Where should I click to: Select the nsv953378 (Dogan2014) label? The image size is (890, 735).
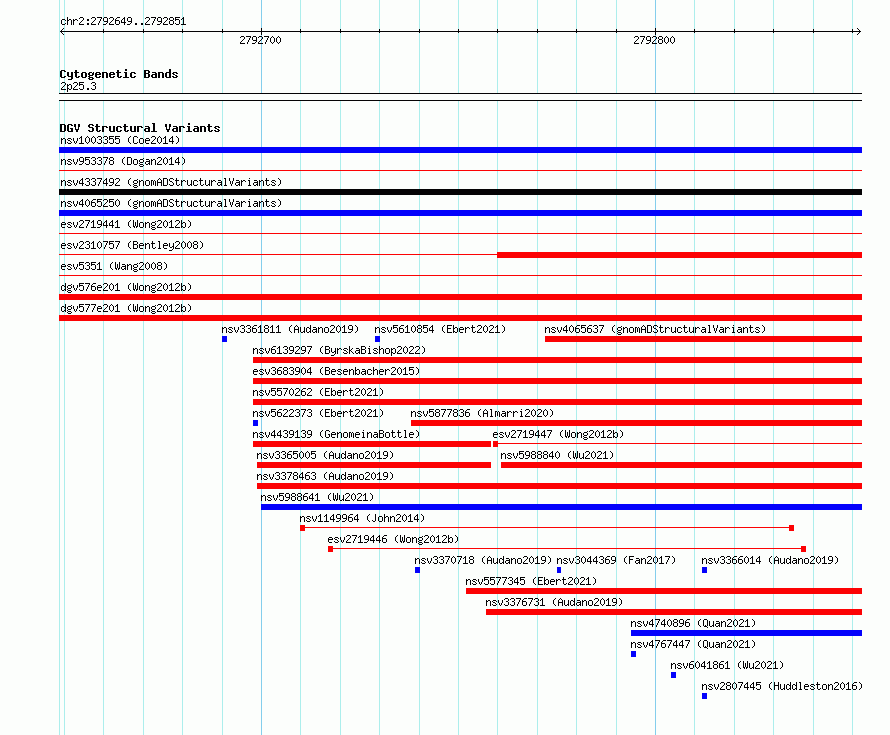tap(123, 161)
